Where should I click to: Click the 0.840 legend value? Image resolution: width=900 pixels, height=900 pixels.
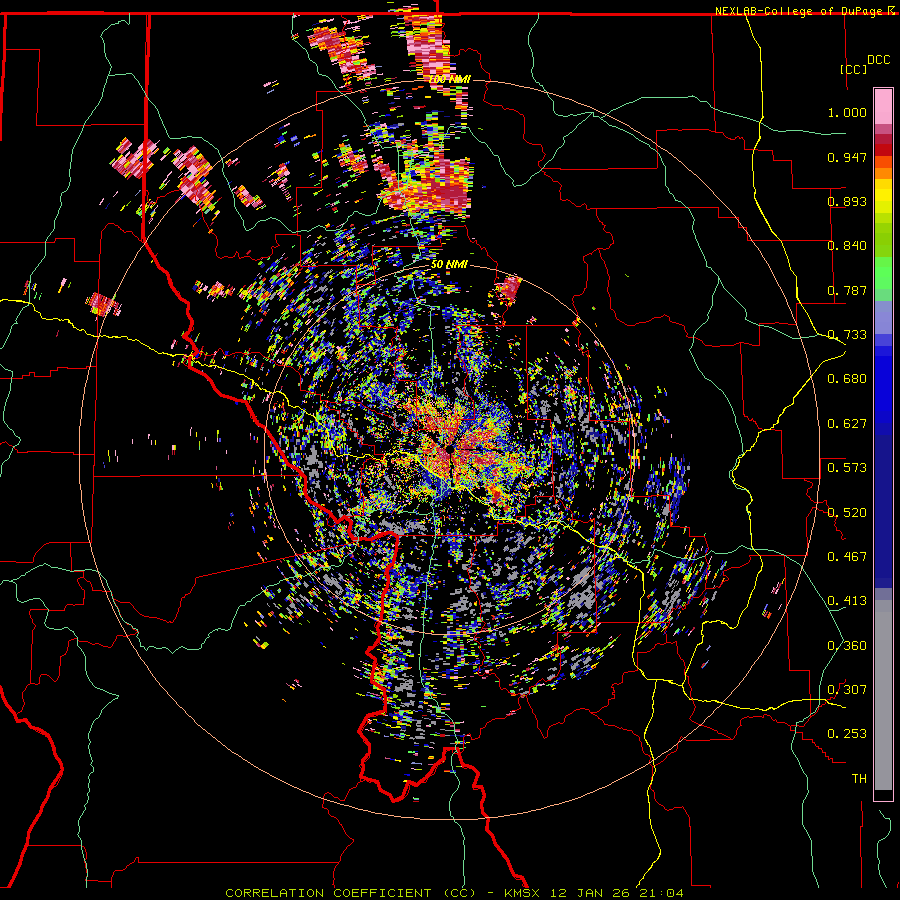click(847, 246)
